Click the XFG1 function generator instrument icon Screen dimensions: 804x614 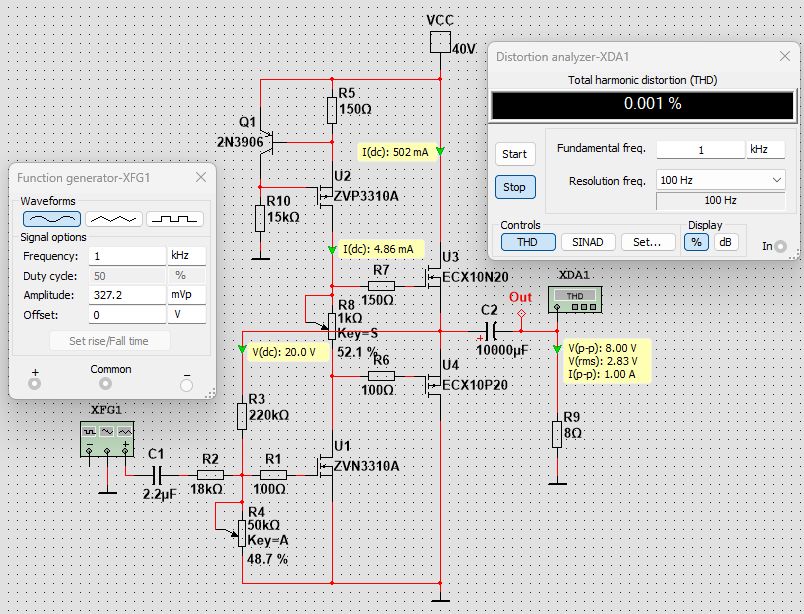pyautogui.click(x=107, y=439)
